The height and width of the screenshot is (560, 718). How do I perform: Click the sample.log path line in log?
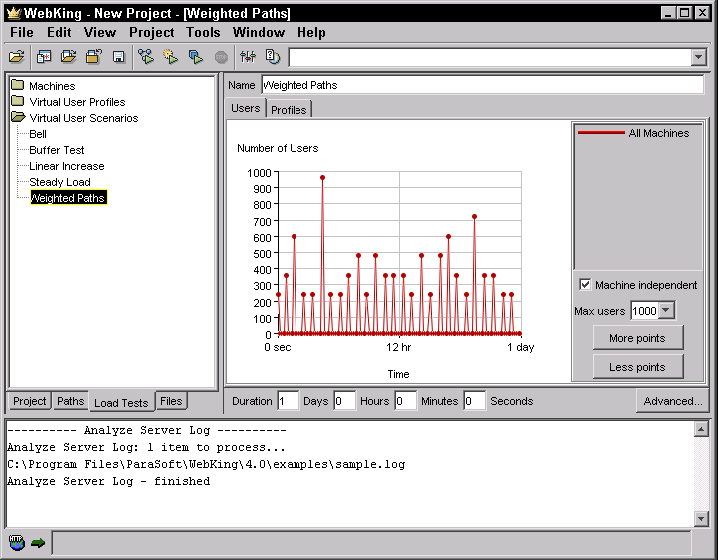(x=206, y=464)
